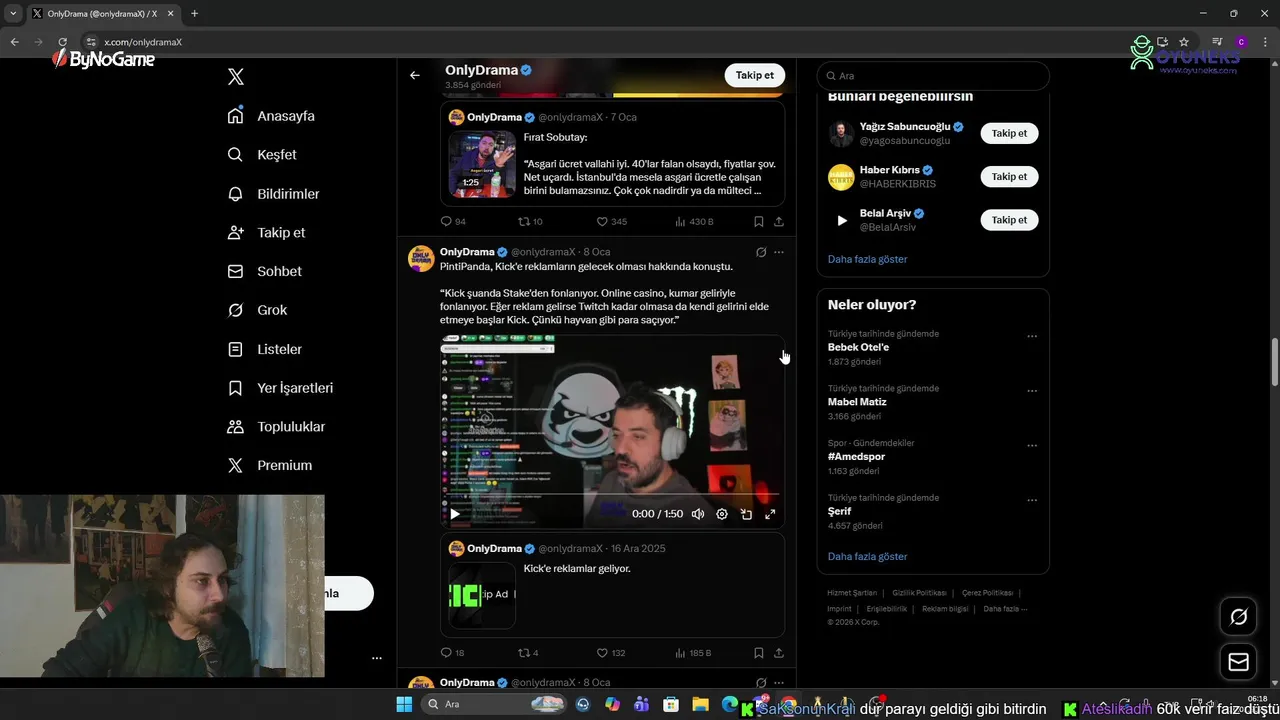1280x720 pixels.
Task: Open Bildirimler in sidebar
Action: (x=273, y=194)
